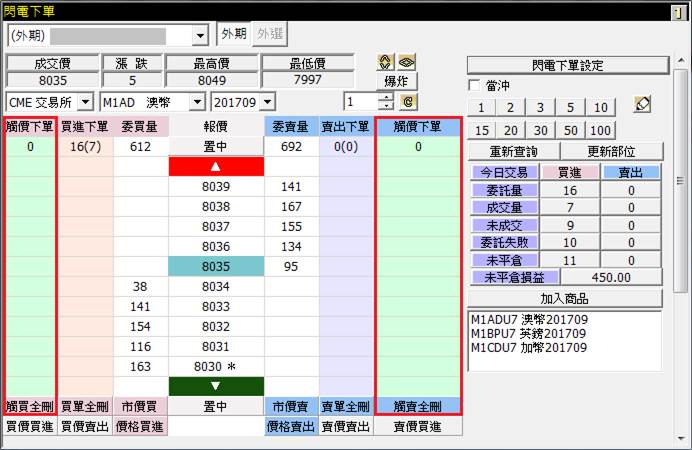This screenshot has width=692, height=450.
Task: Click the 8034 price cell
Action: [216, 286]
